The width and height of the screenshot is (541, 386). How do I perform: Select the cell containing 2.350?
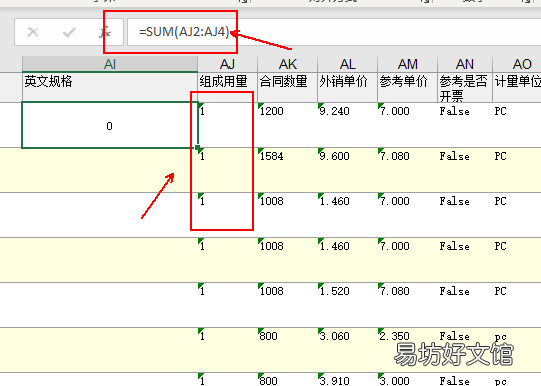[407, 350]
